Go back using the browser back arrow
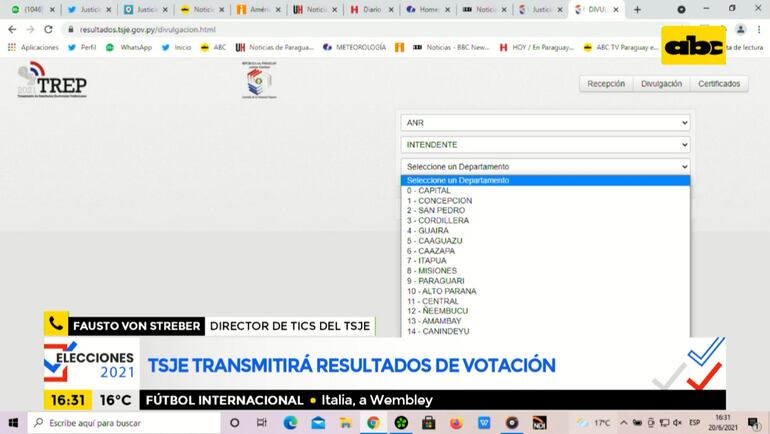The image size is (770, 434). (x=11, y=29)
